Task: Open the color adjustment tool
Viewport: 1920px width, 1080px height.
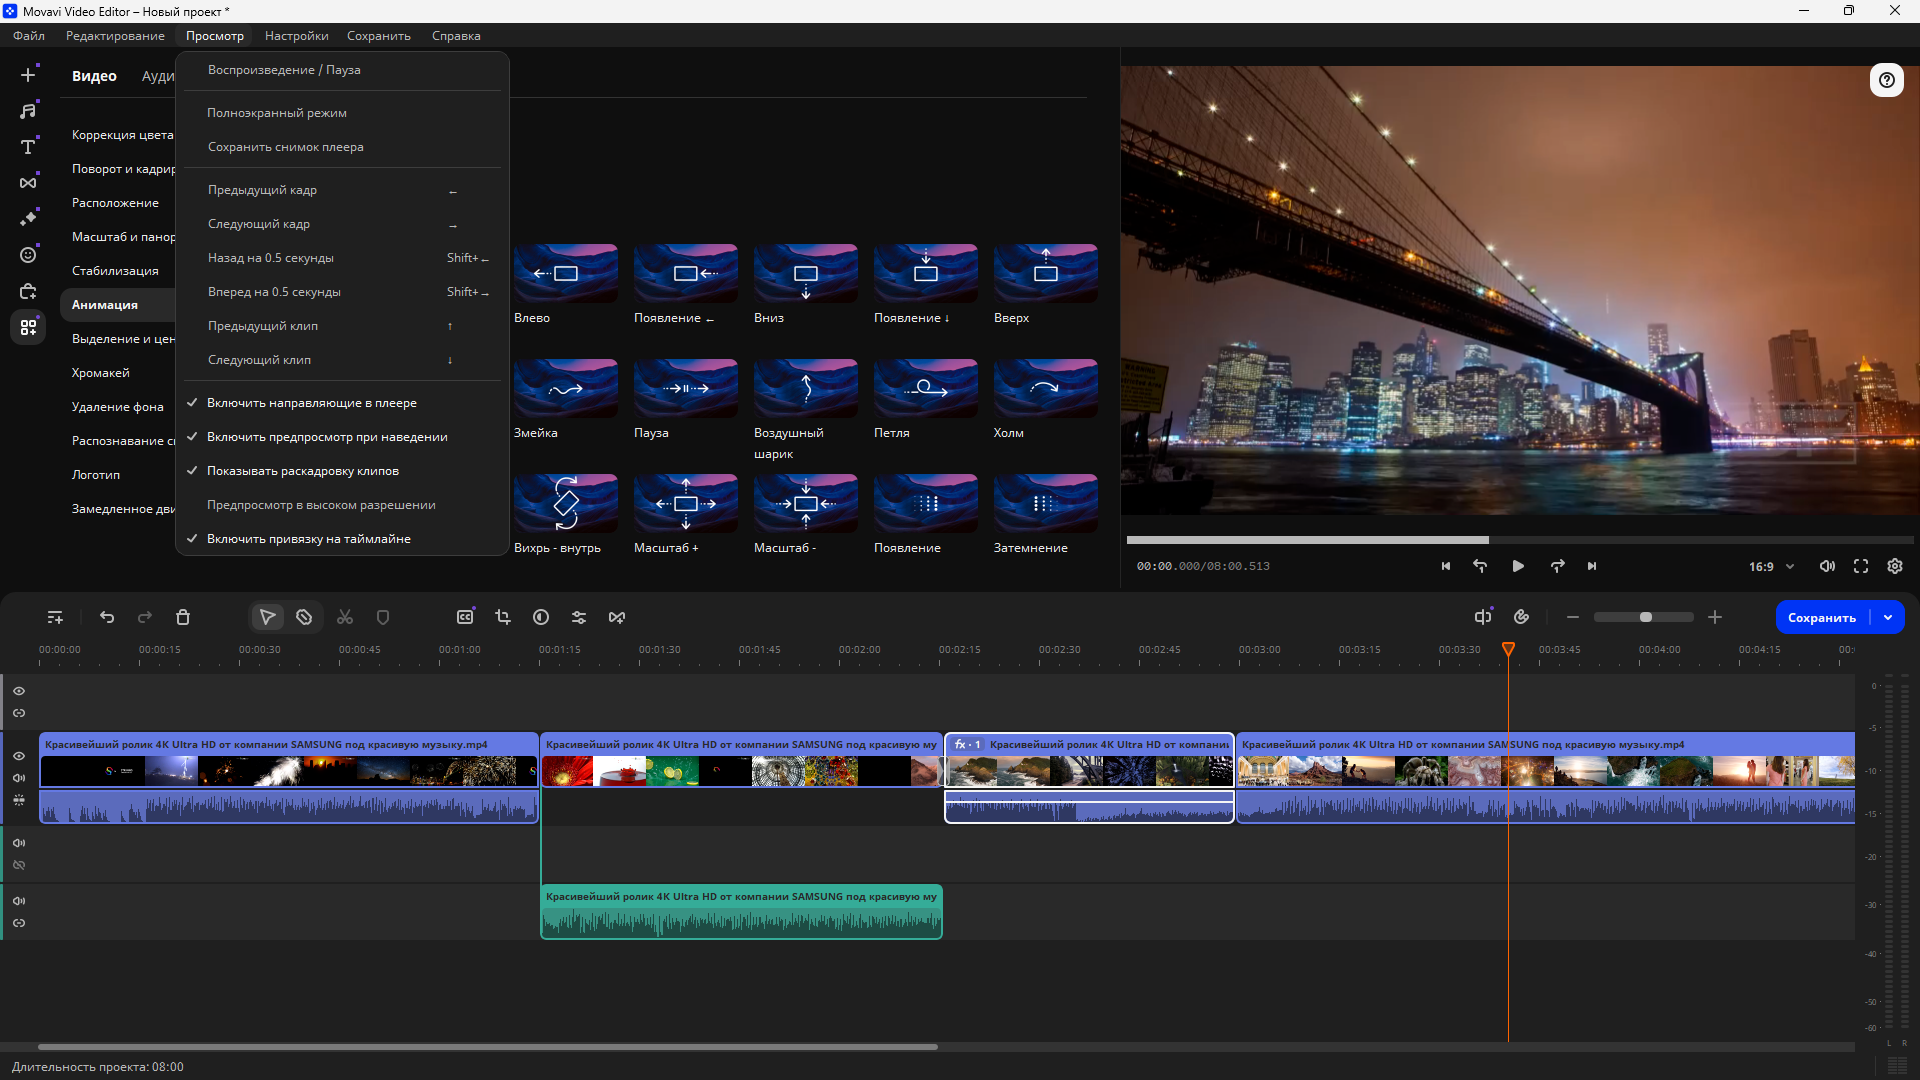Action: pos(541,618)
